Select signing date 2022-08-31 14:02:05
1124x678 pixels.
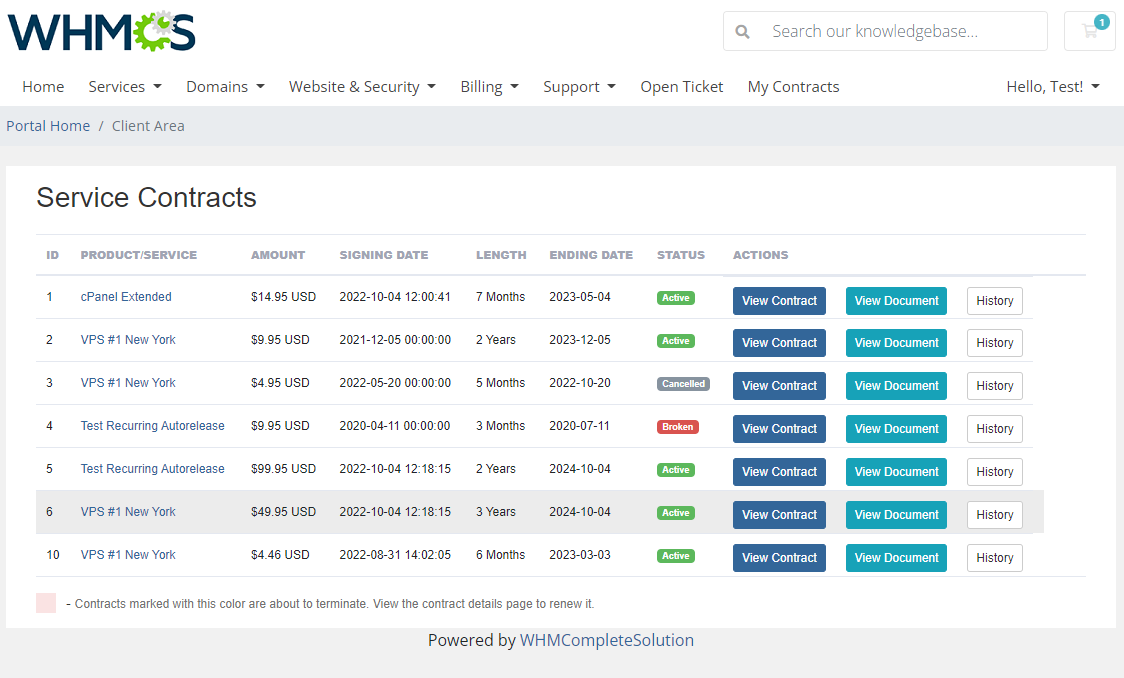(395, 555)
